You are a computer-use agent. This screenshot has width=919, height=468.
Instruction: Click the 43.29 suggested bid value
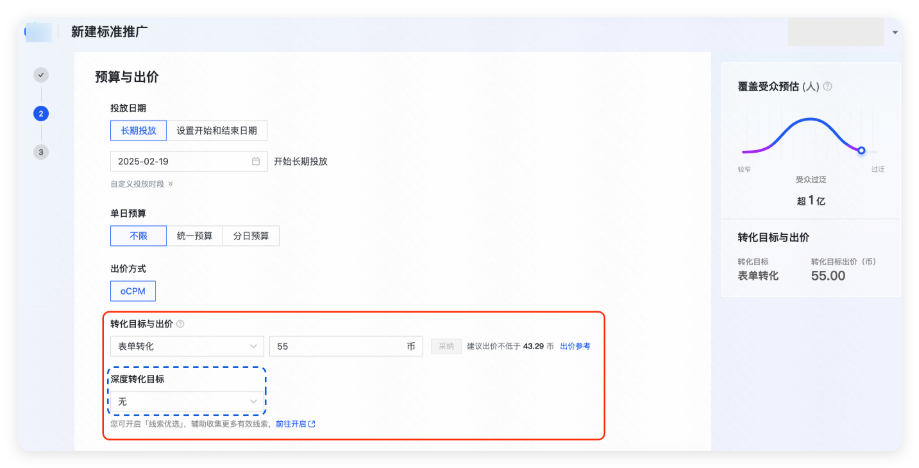coord(533,346)
